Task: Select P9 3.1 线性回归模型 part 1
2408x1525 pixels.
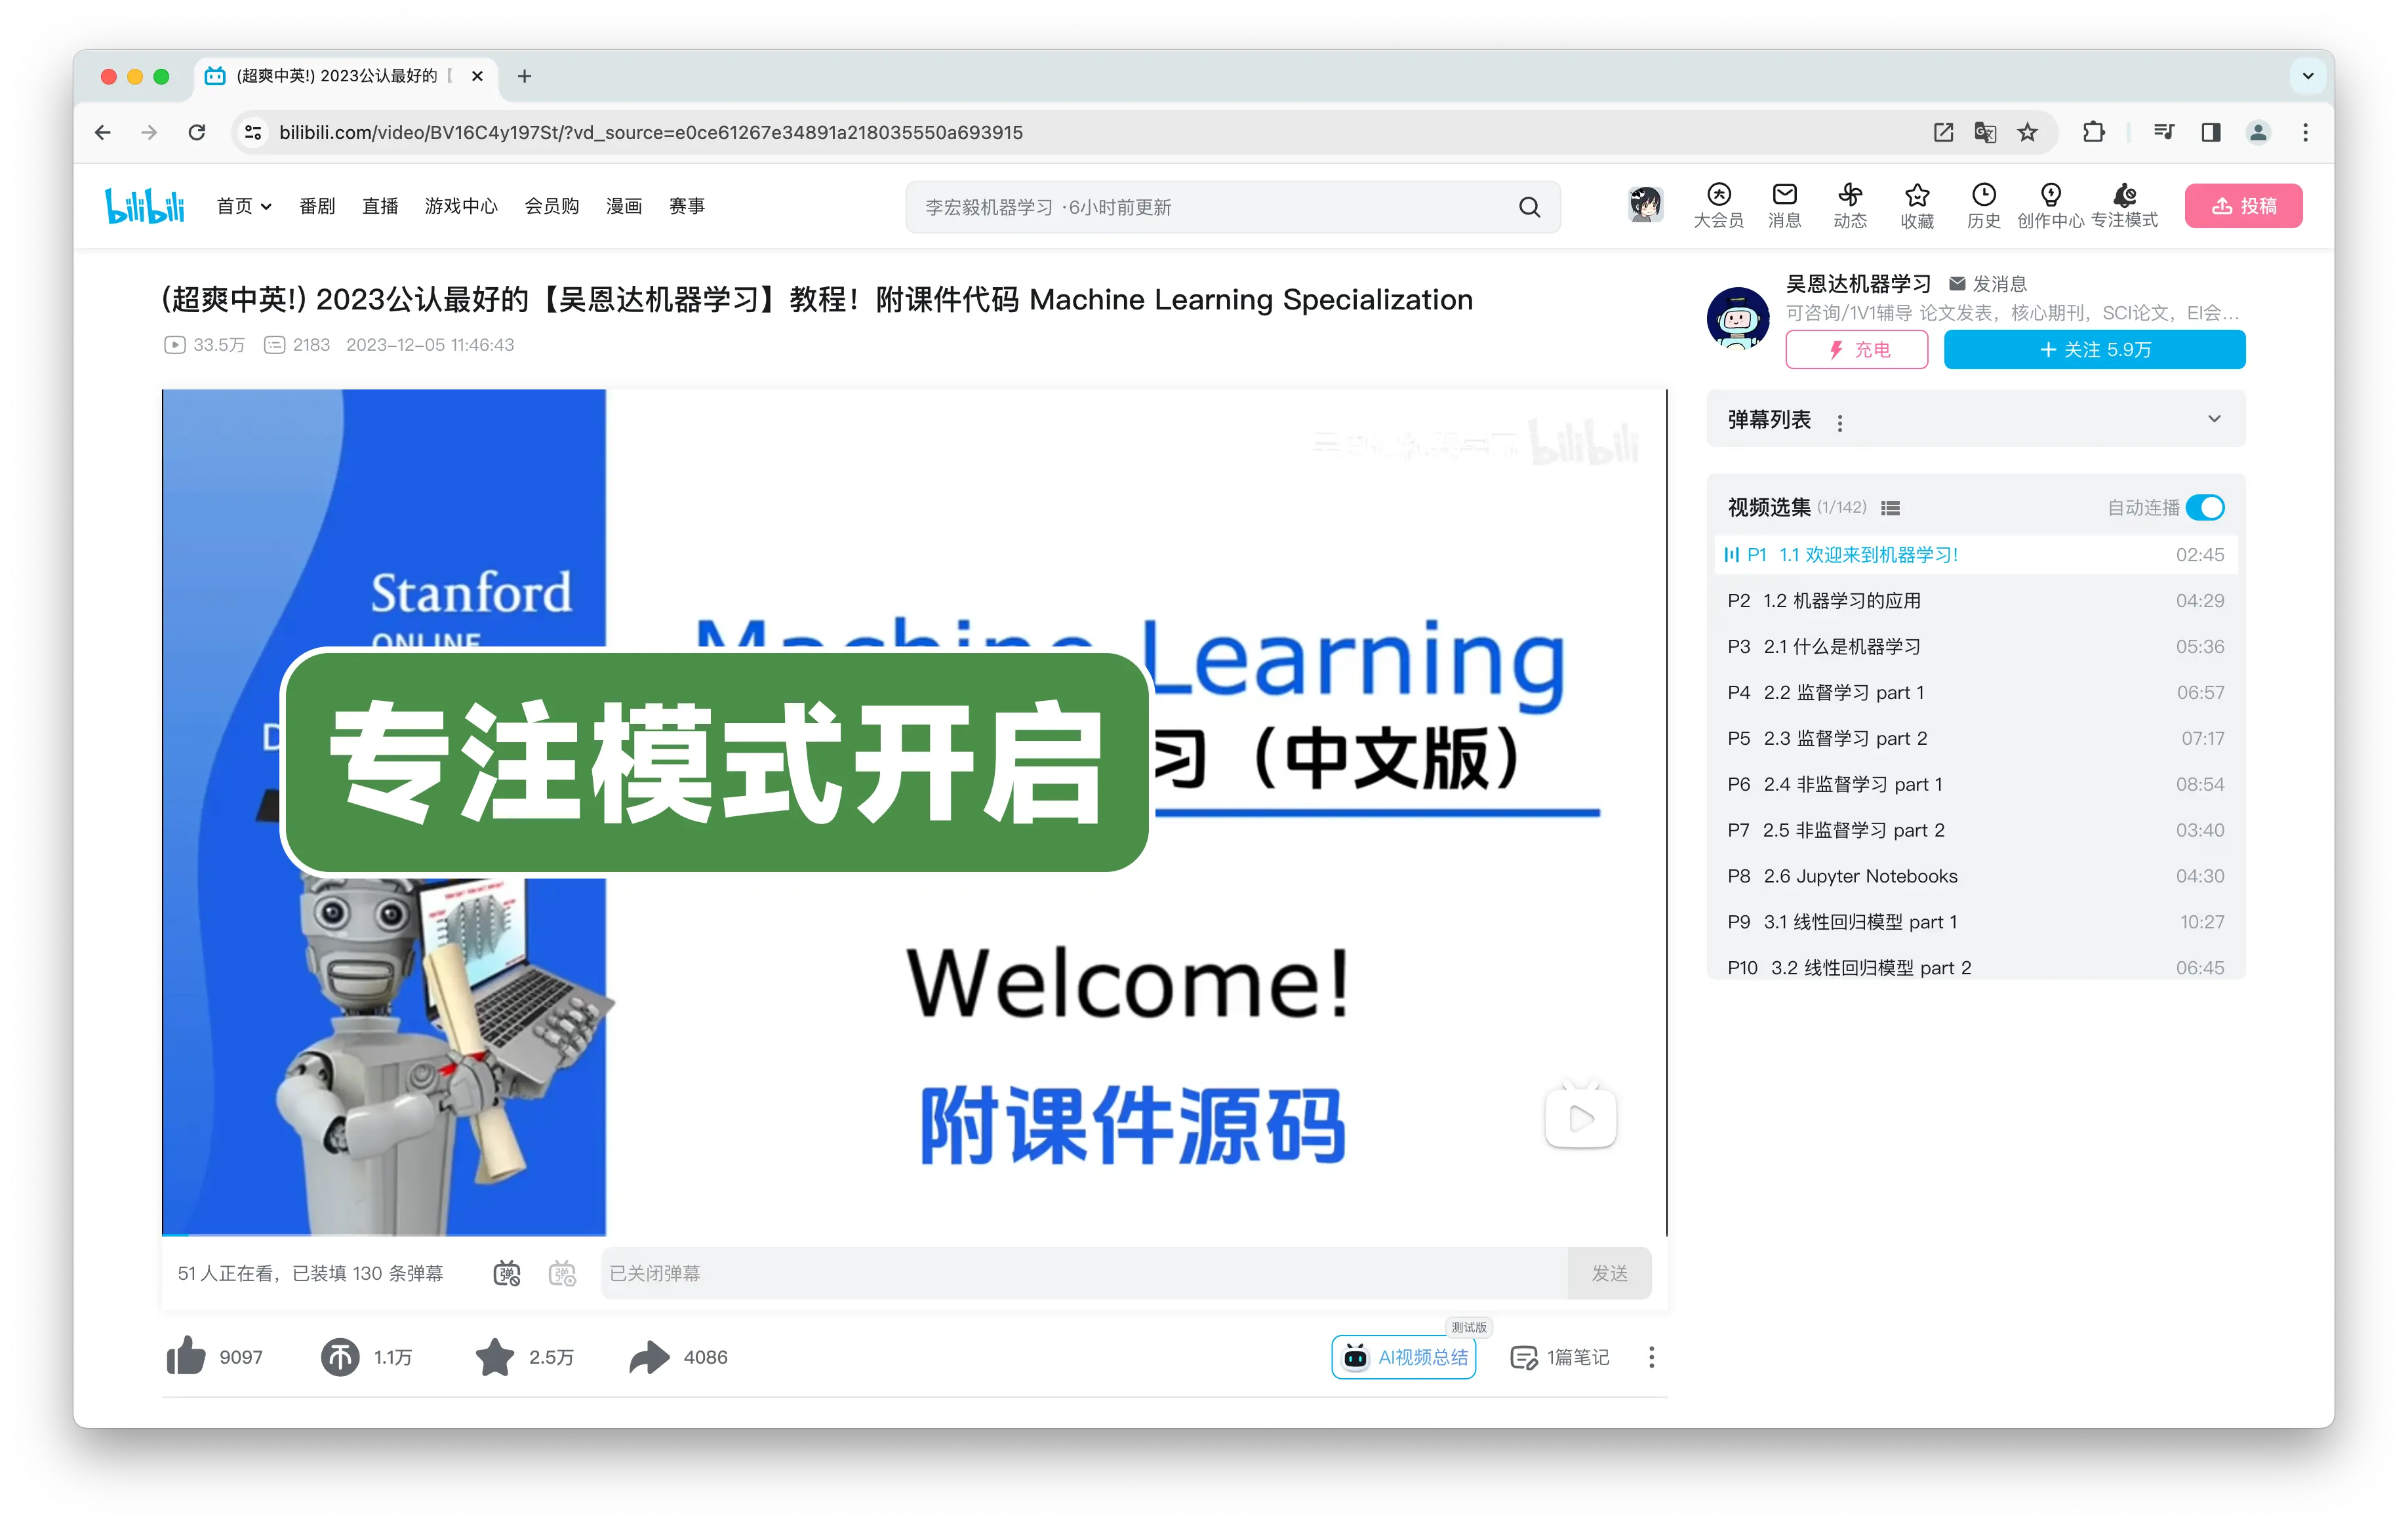Action: 1976,922
